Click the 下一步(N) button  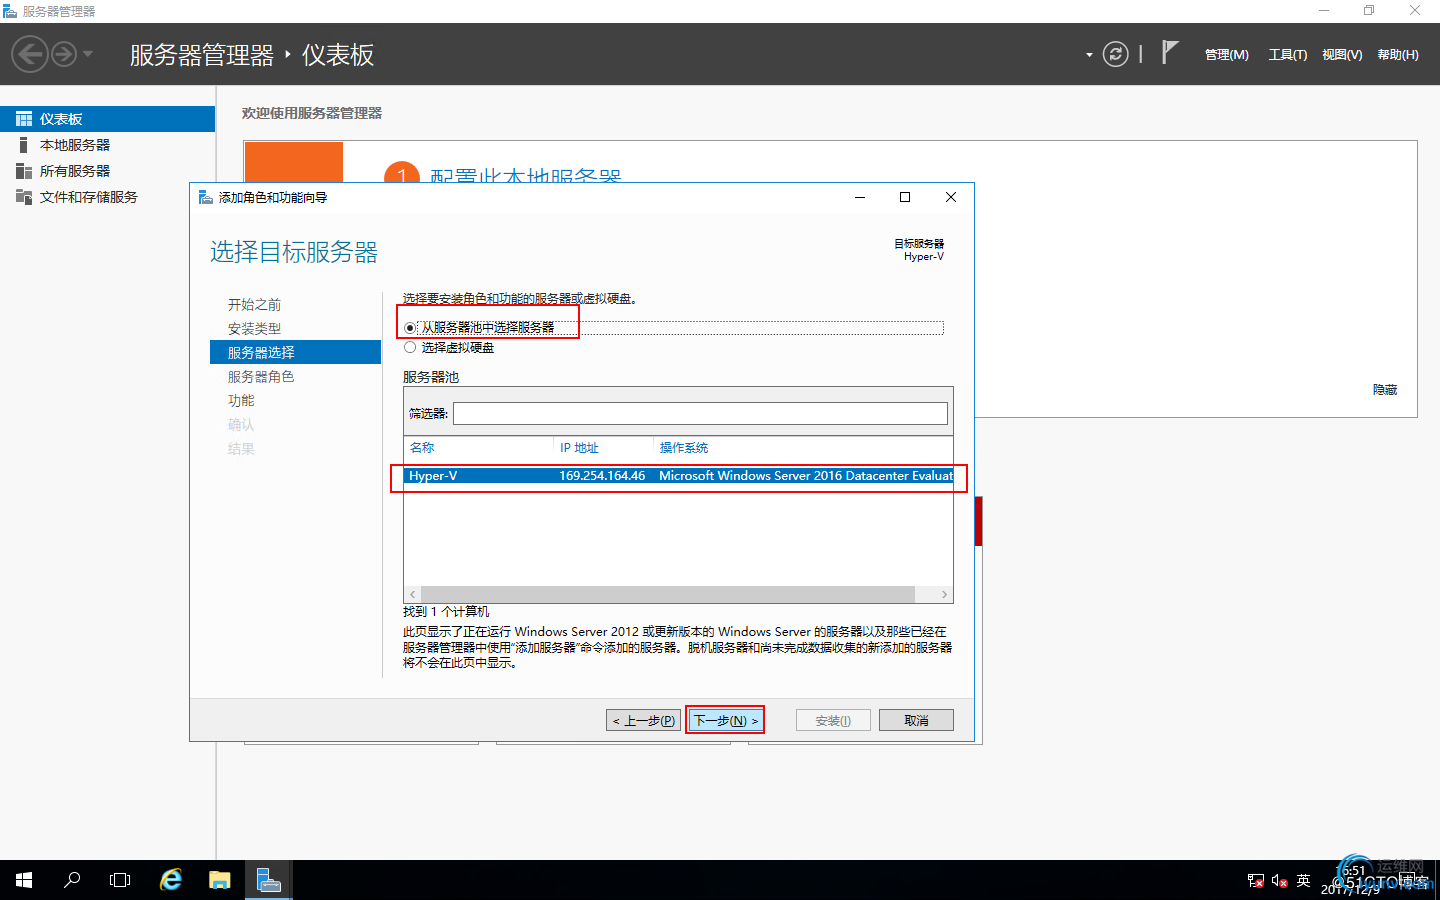(x=725, y=720)
